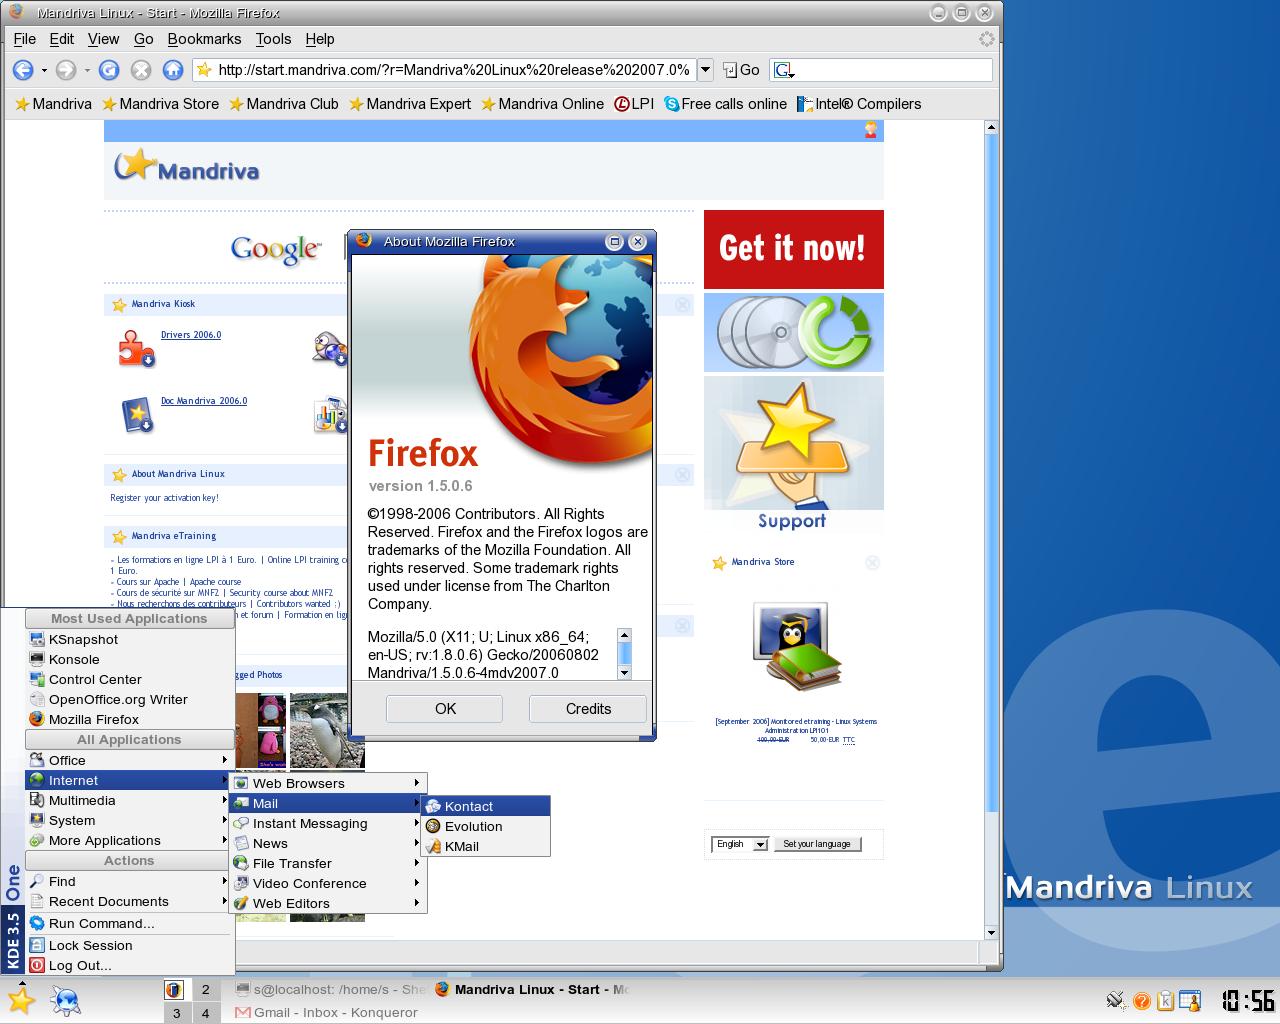The image size is (1280, 1024).
Task: Open the File menu
Action: tap(24, 39)
